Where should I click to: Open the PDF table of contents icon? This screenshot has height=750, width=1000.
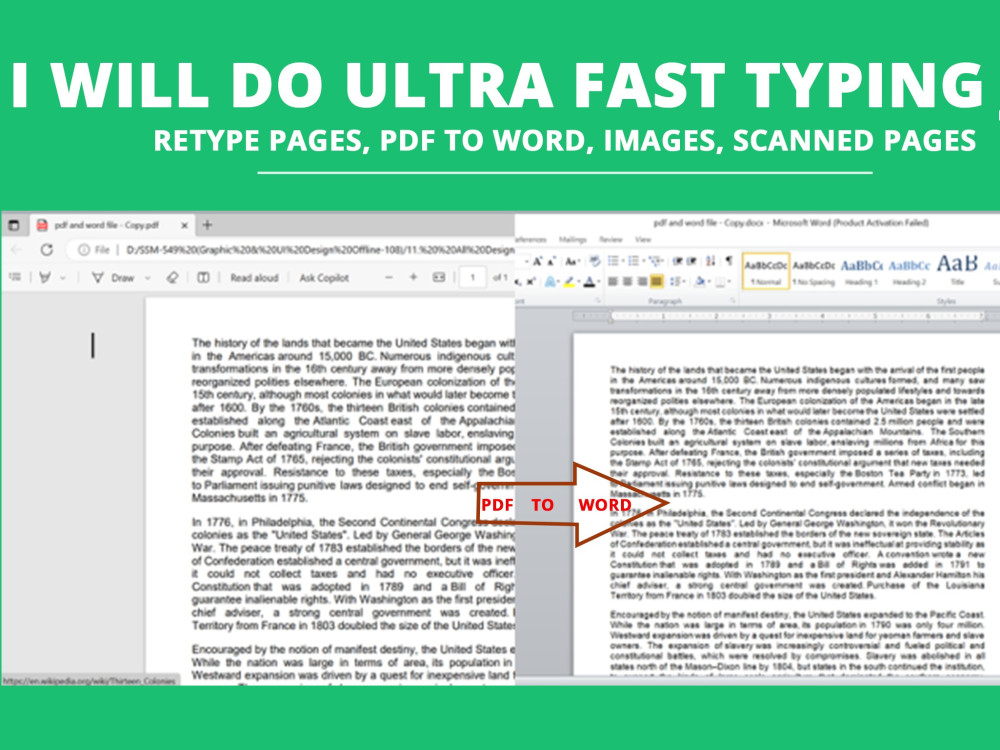(15, 277)
